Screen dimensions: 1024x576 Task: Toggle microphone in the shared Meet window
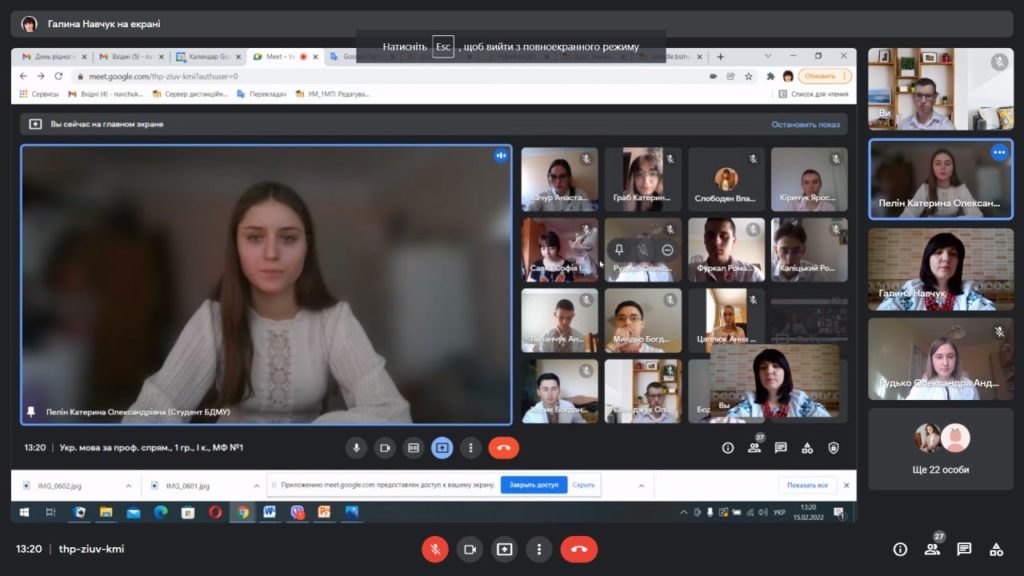356,448
